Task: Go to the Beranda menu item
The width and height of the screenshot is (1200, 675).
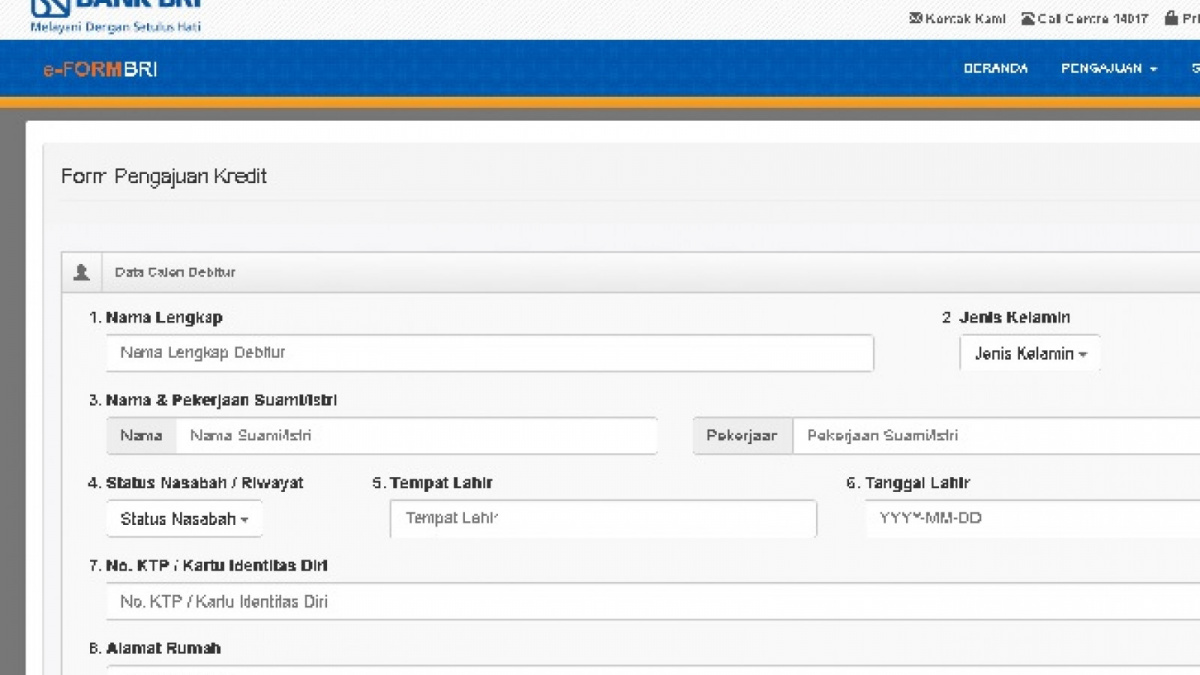Action: pos(995,69)
